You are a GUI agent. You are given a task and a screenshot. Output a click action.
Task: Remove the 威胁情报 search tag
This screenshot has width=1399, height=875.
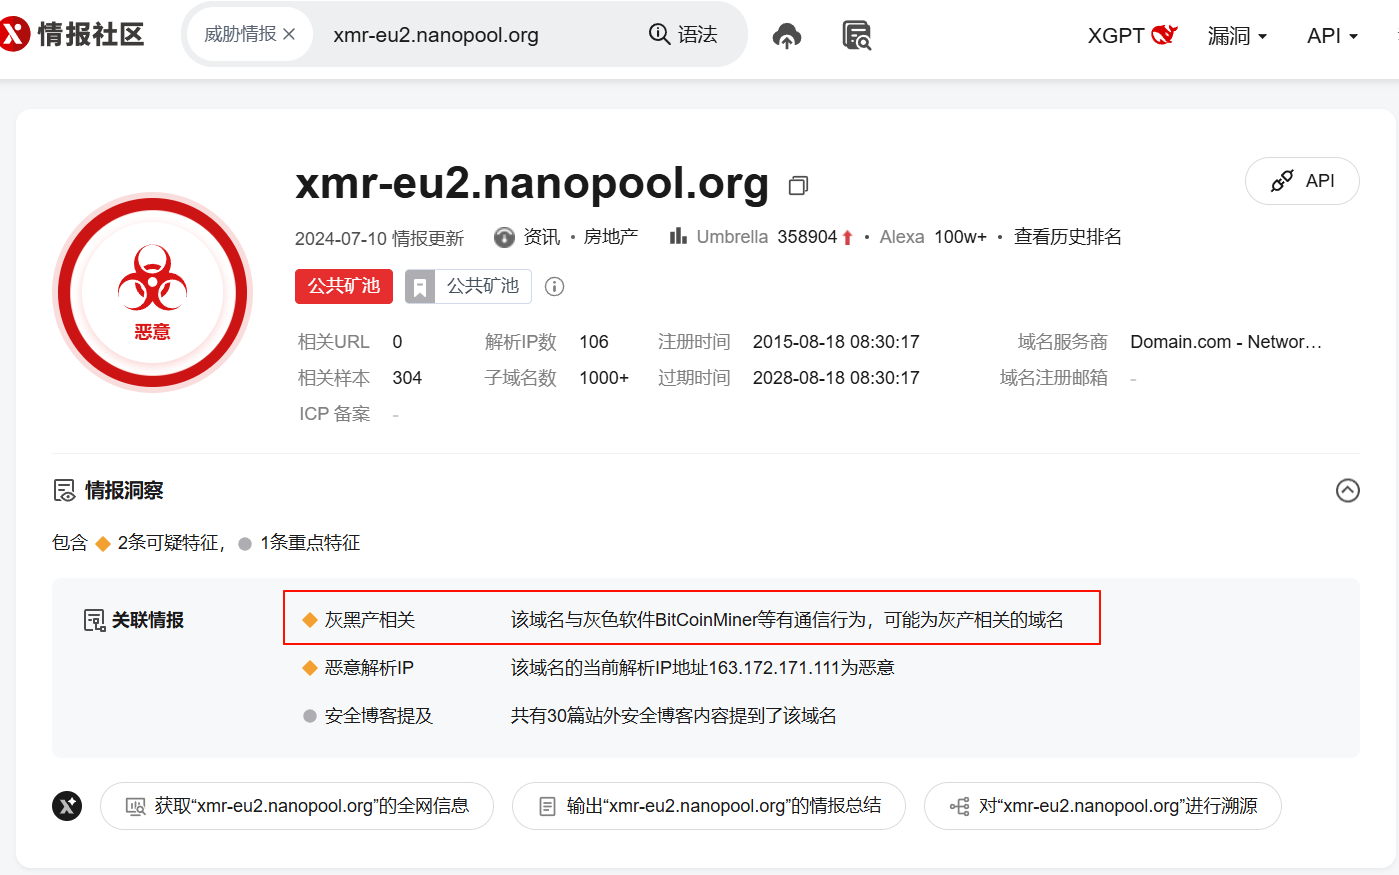click(x=289, y=34)
